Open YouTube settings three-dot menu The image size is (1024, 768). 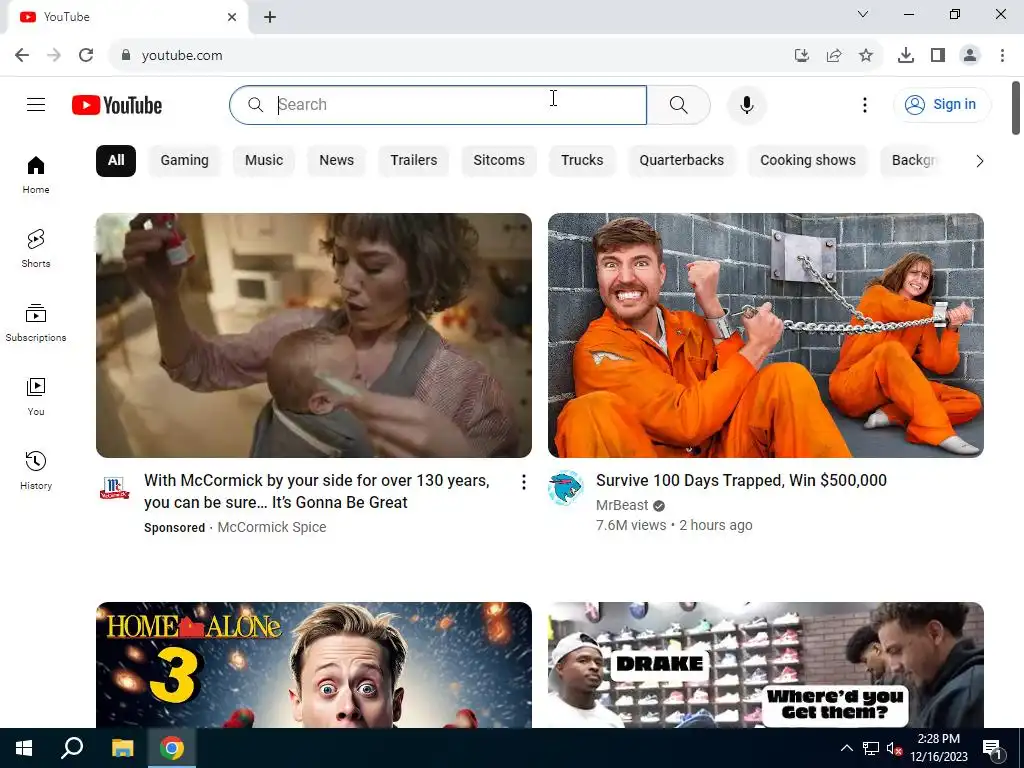[865, 104]
